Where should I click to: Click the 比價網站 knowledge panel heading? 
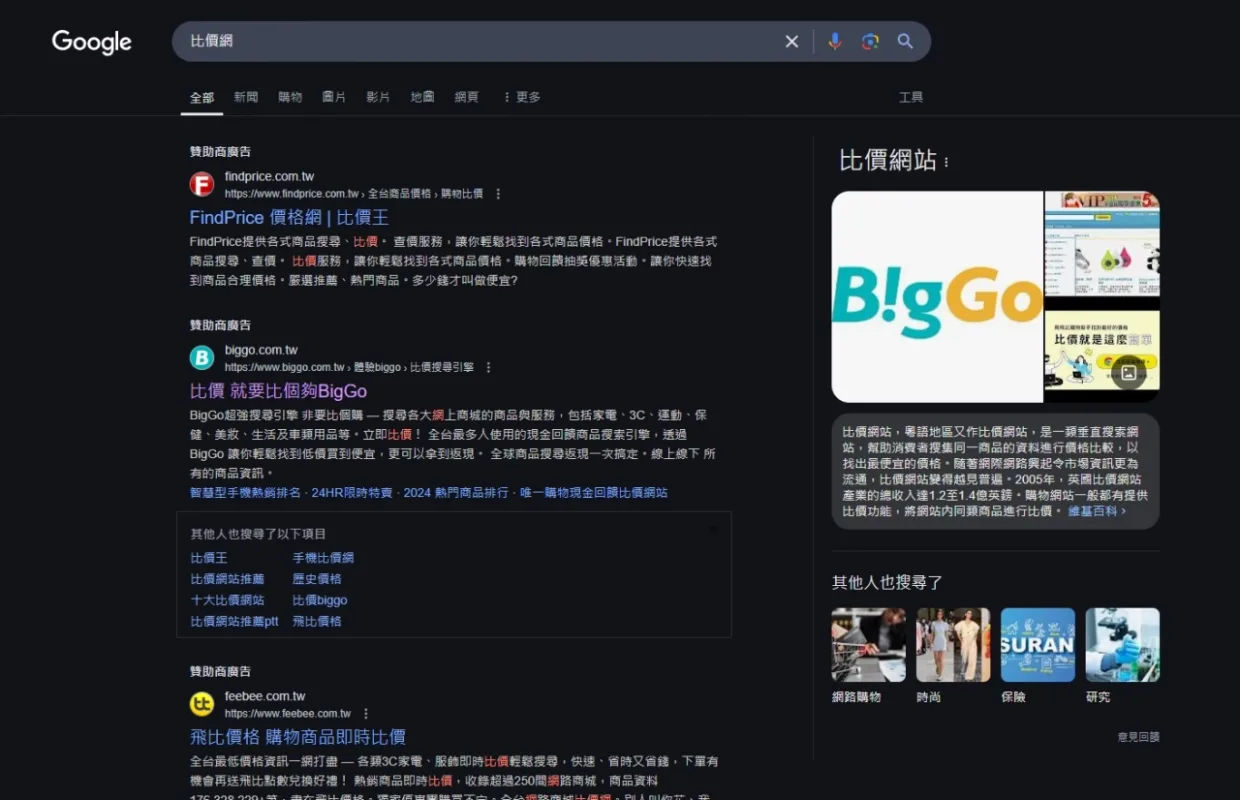[888, 160]
